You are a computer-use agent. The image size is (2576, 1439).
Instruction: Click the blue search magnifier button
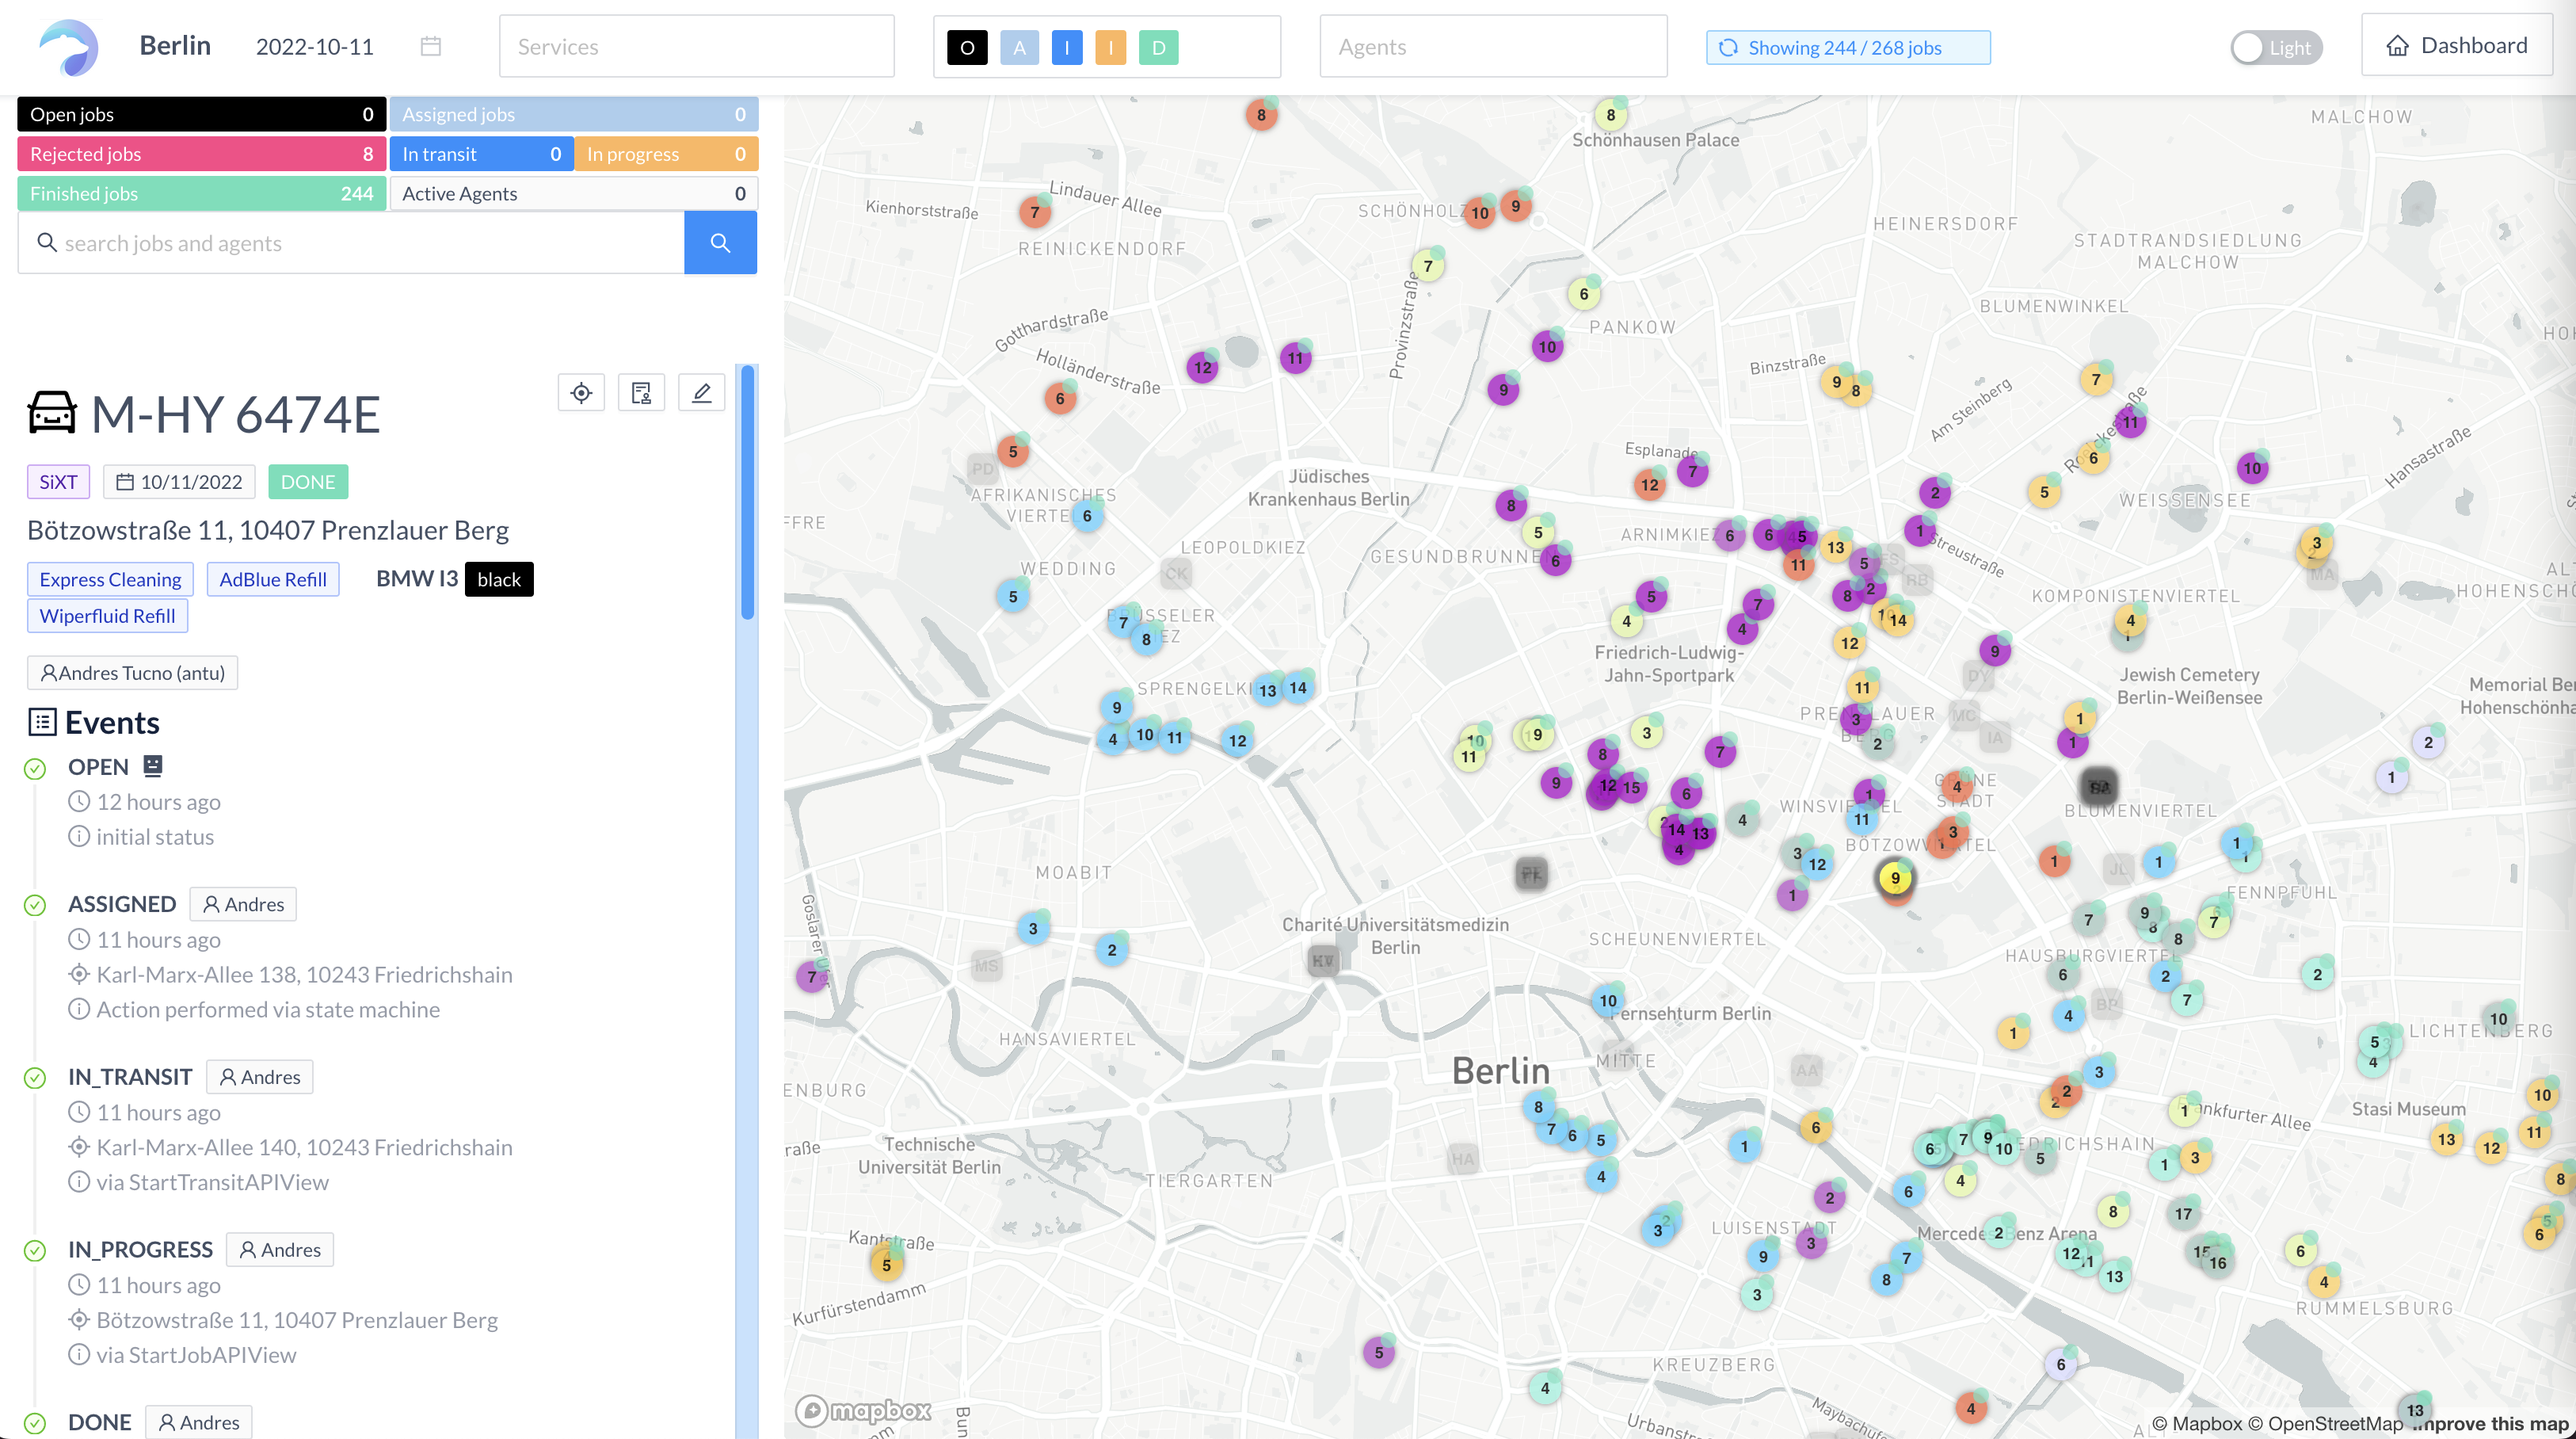(x=720, y=243)
